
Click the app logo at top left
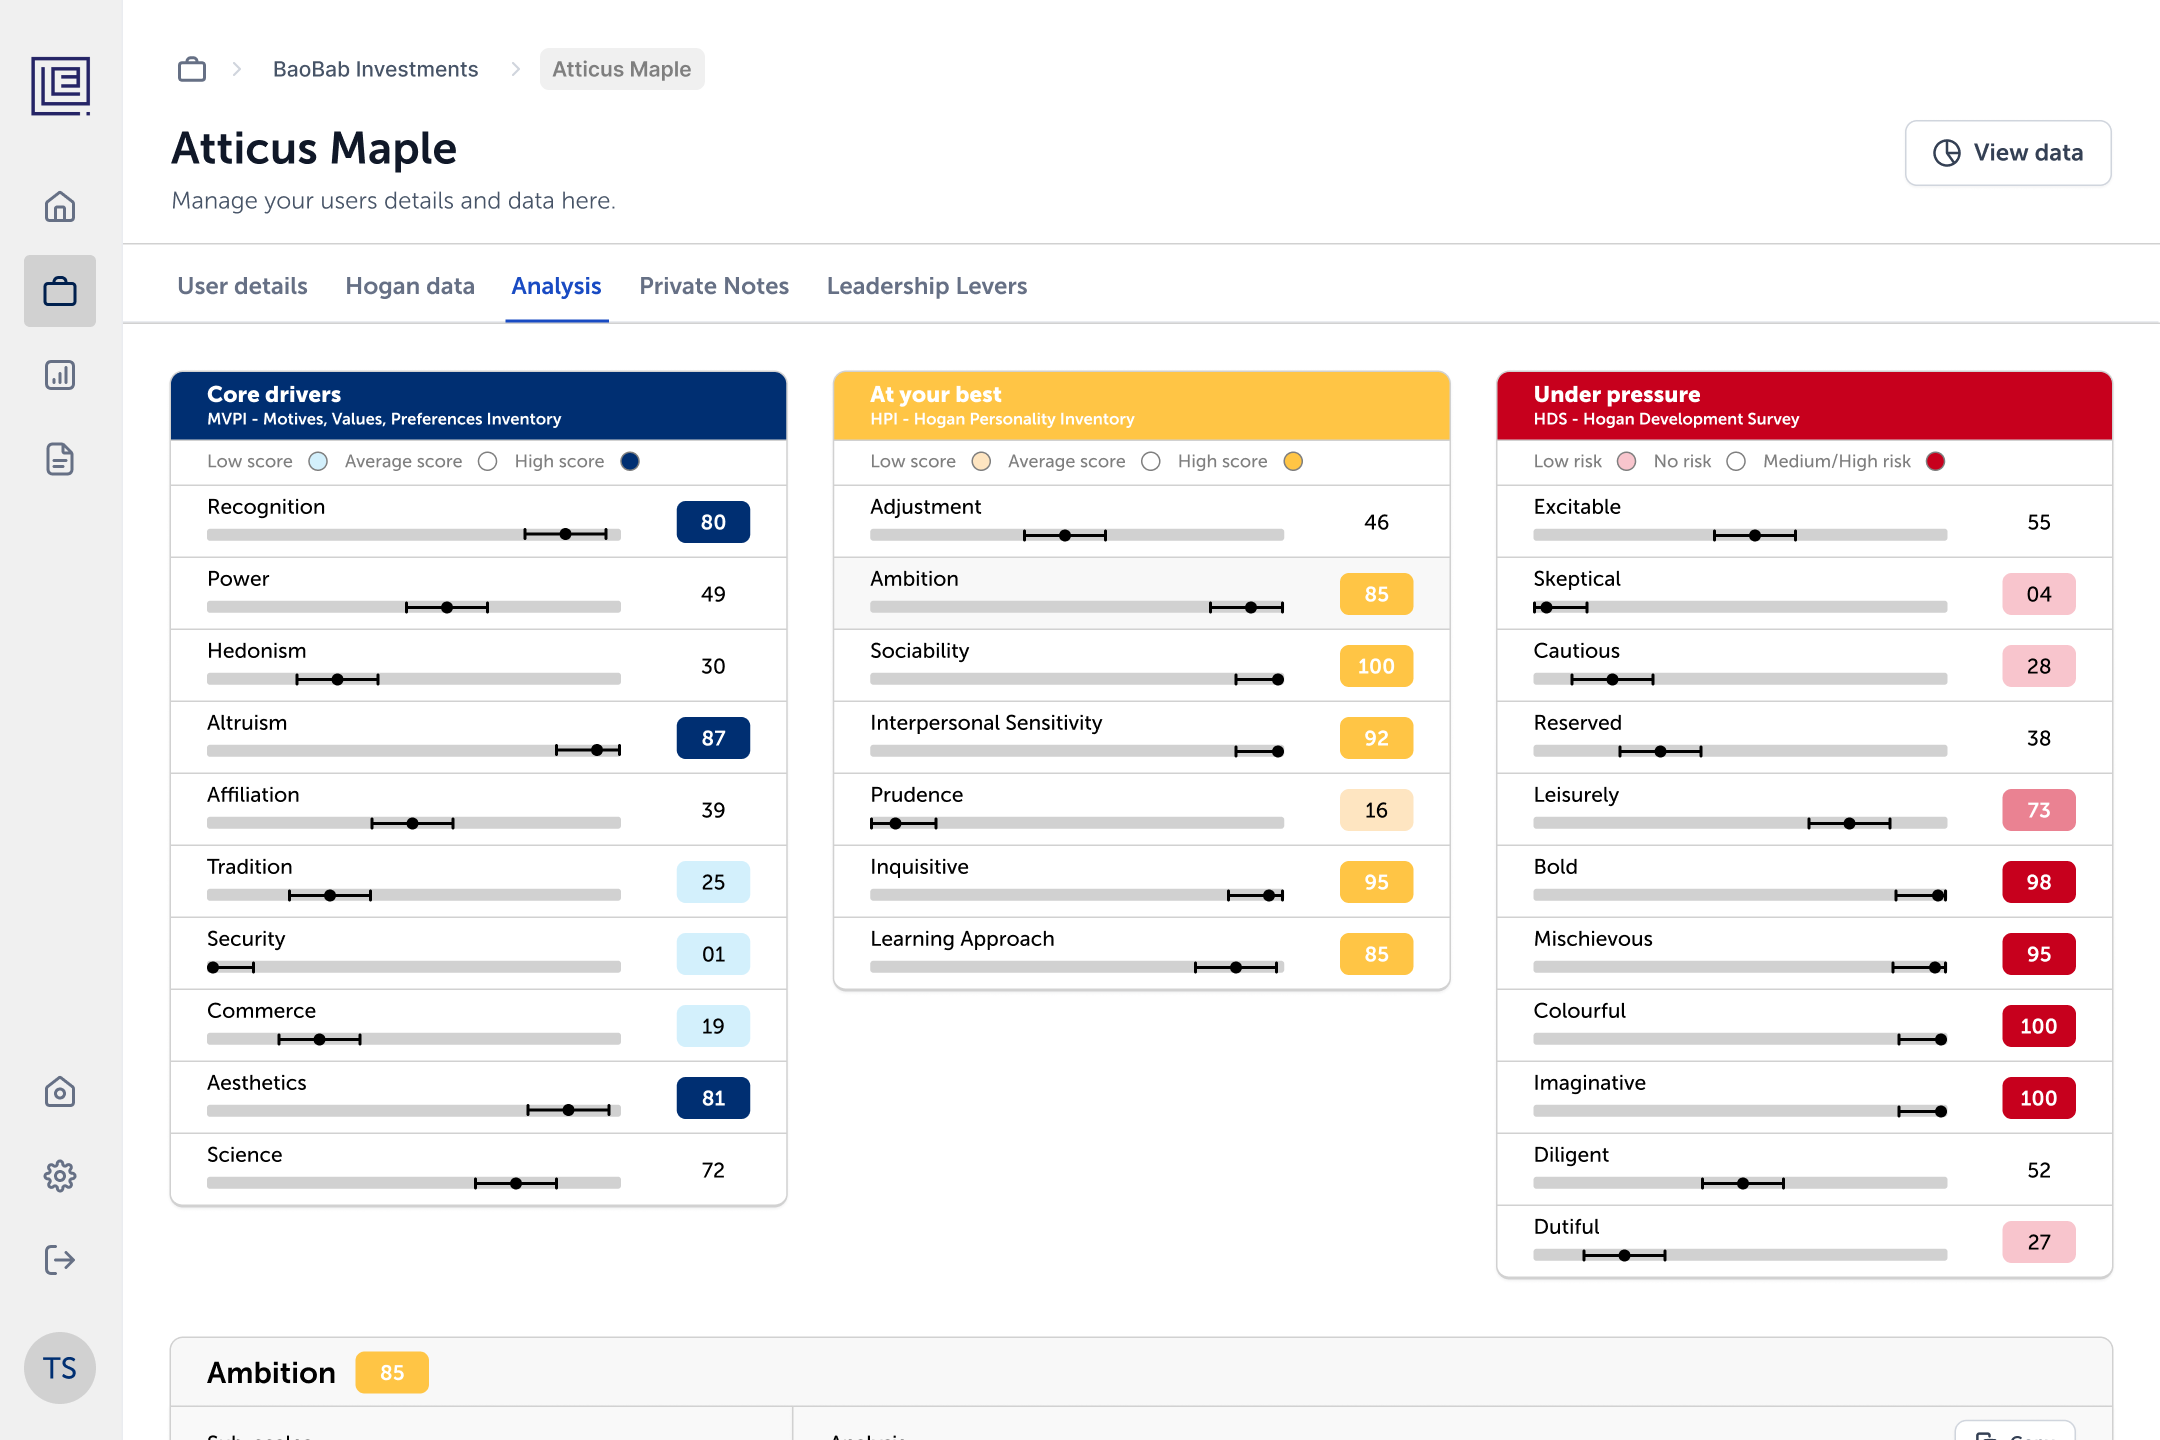[60, 86]
